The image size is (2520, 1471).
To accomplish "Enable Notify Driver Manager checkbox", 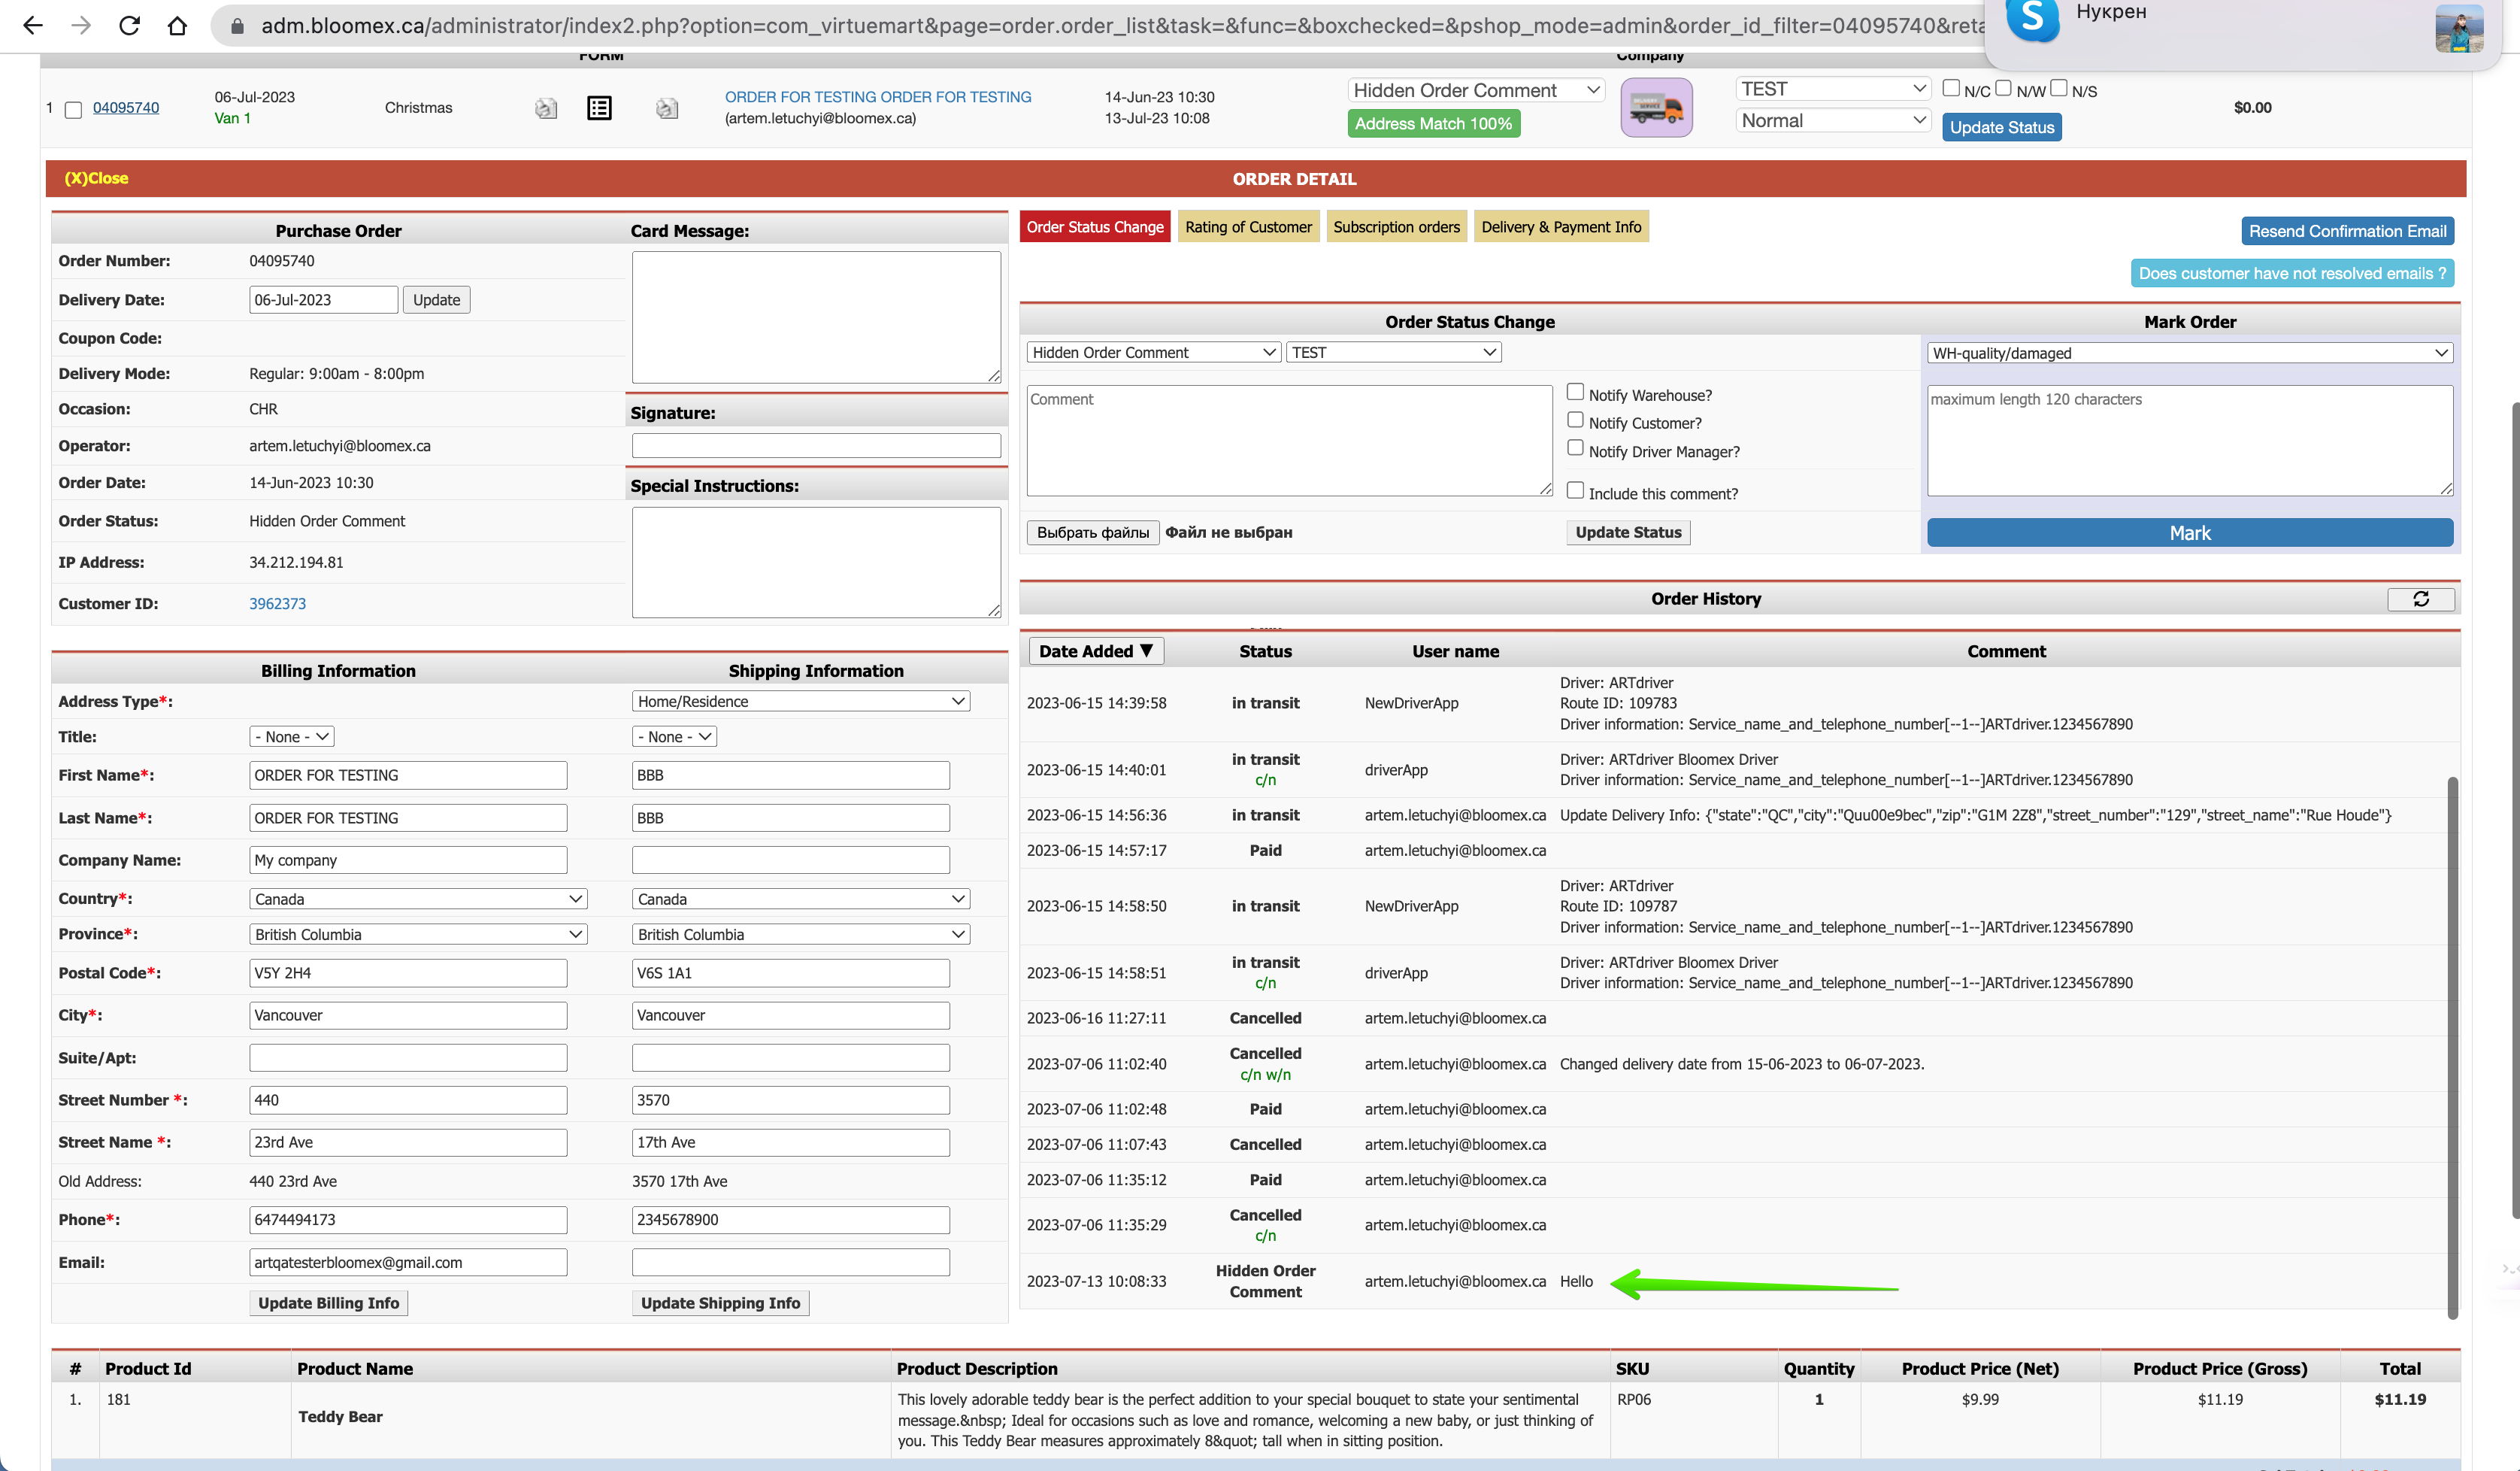I will click(1575, 448).
